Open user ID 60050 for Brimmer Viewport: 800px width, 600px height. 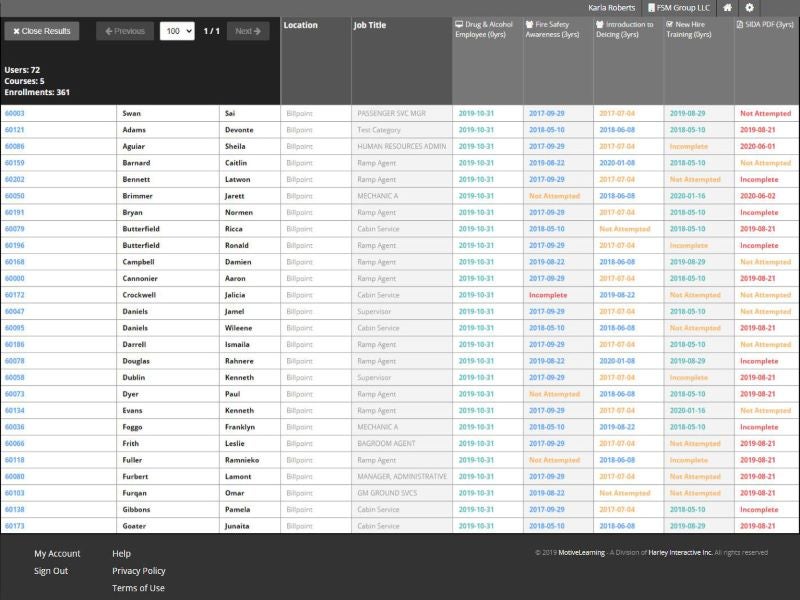click(x=15, y=196)
